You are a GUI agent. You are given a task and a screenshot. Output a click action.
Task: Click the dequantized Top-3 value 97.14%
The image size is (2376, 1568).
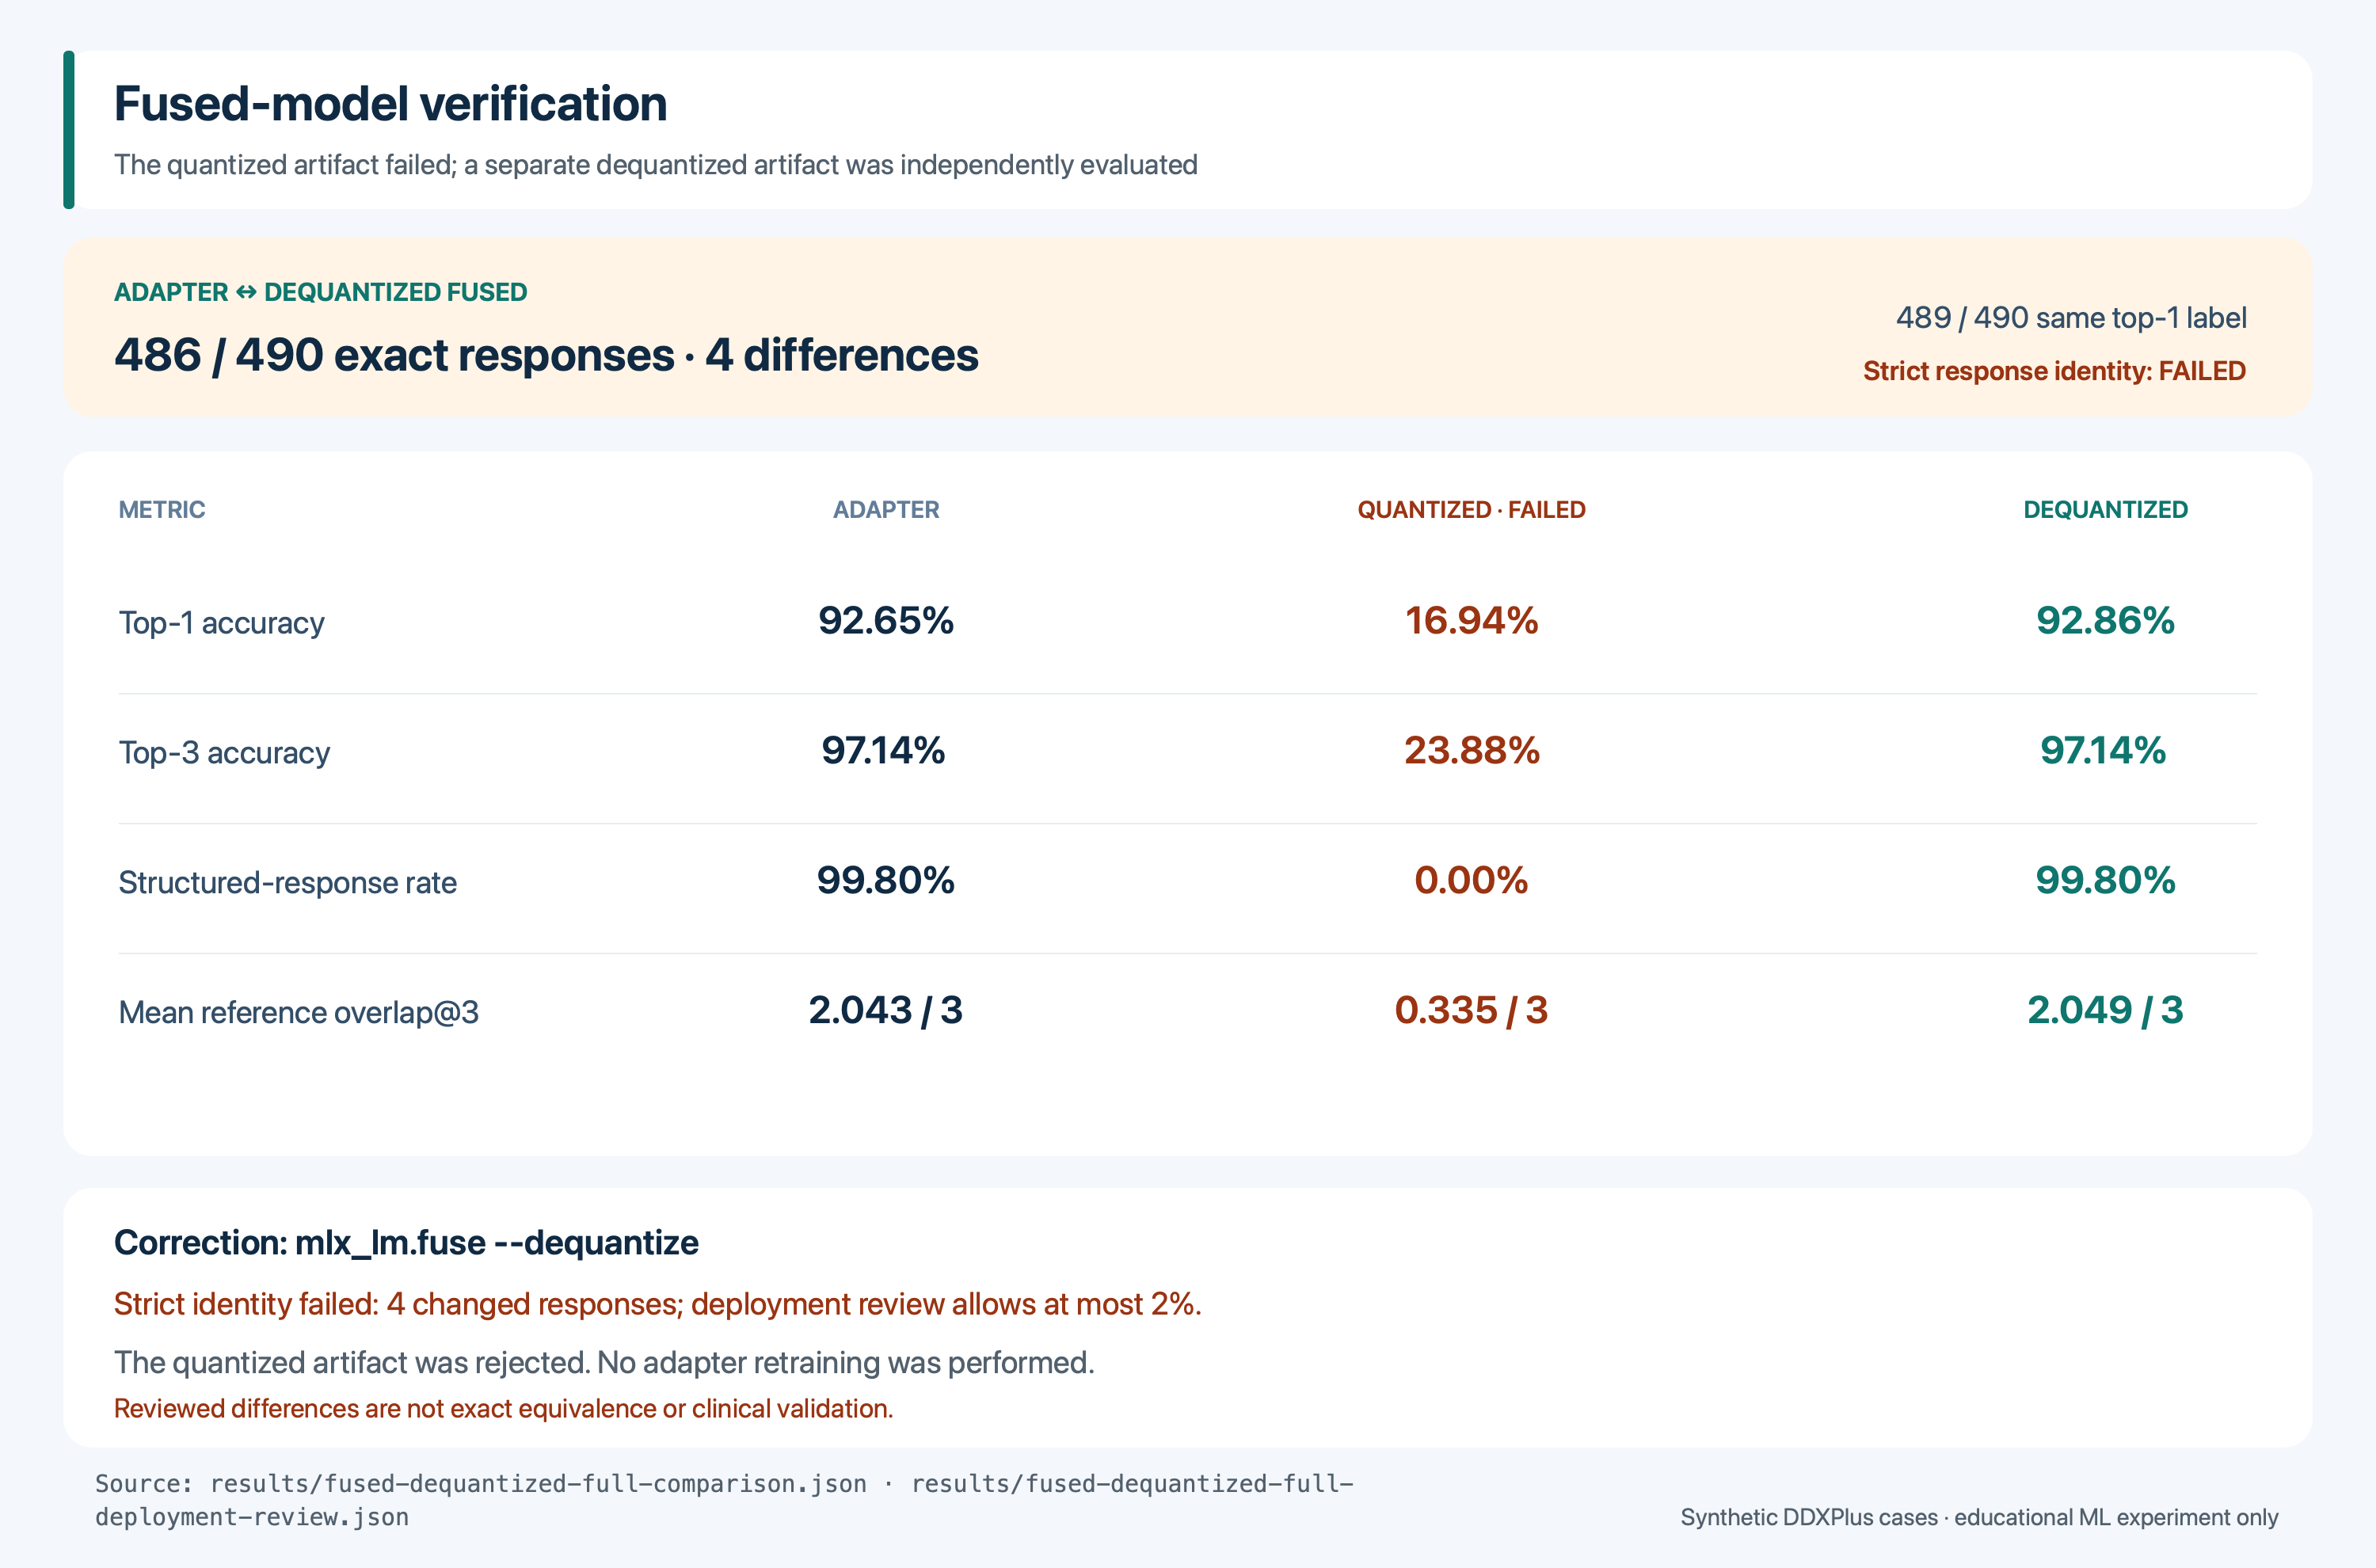click(2103, 751)
